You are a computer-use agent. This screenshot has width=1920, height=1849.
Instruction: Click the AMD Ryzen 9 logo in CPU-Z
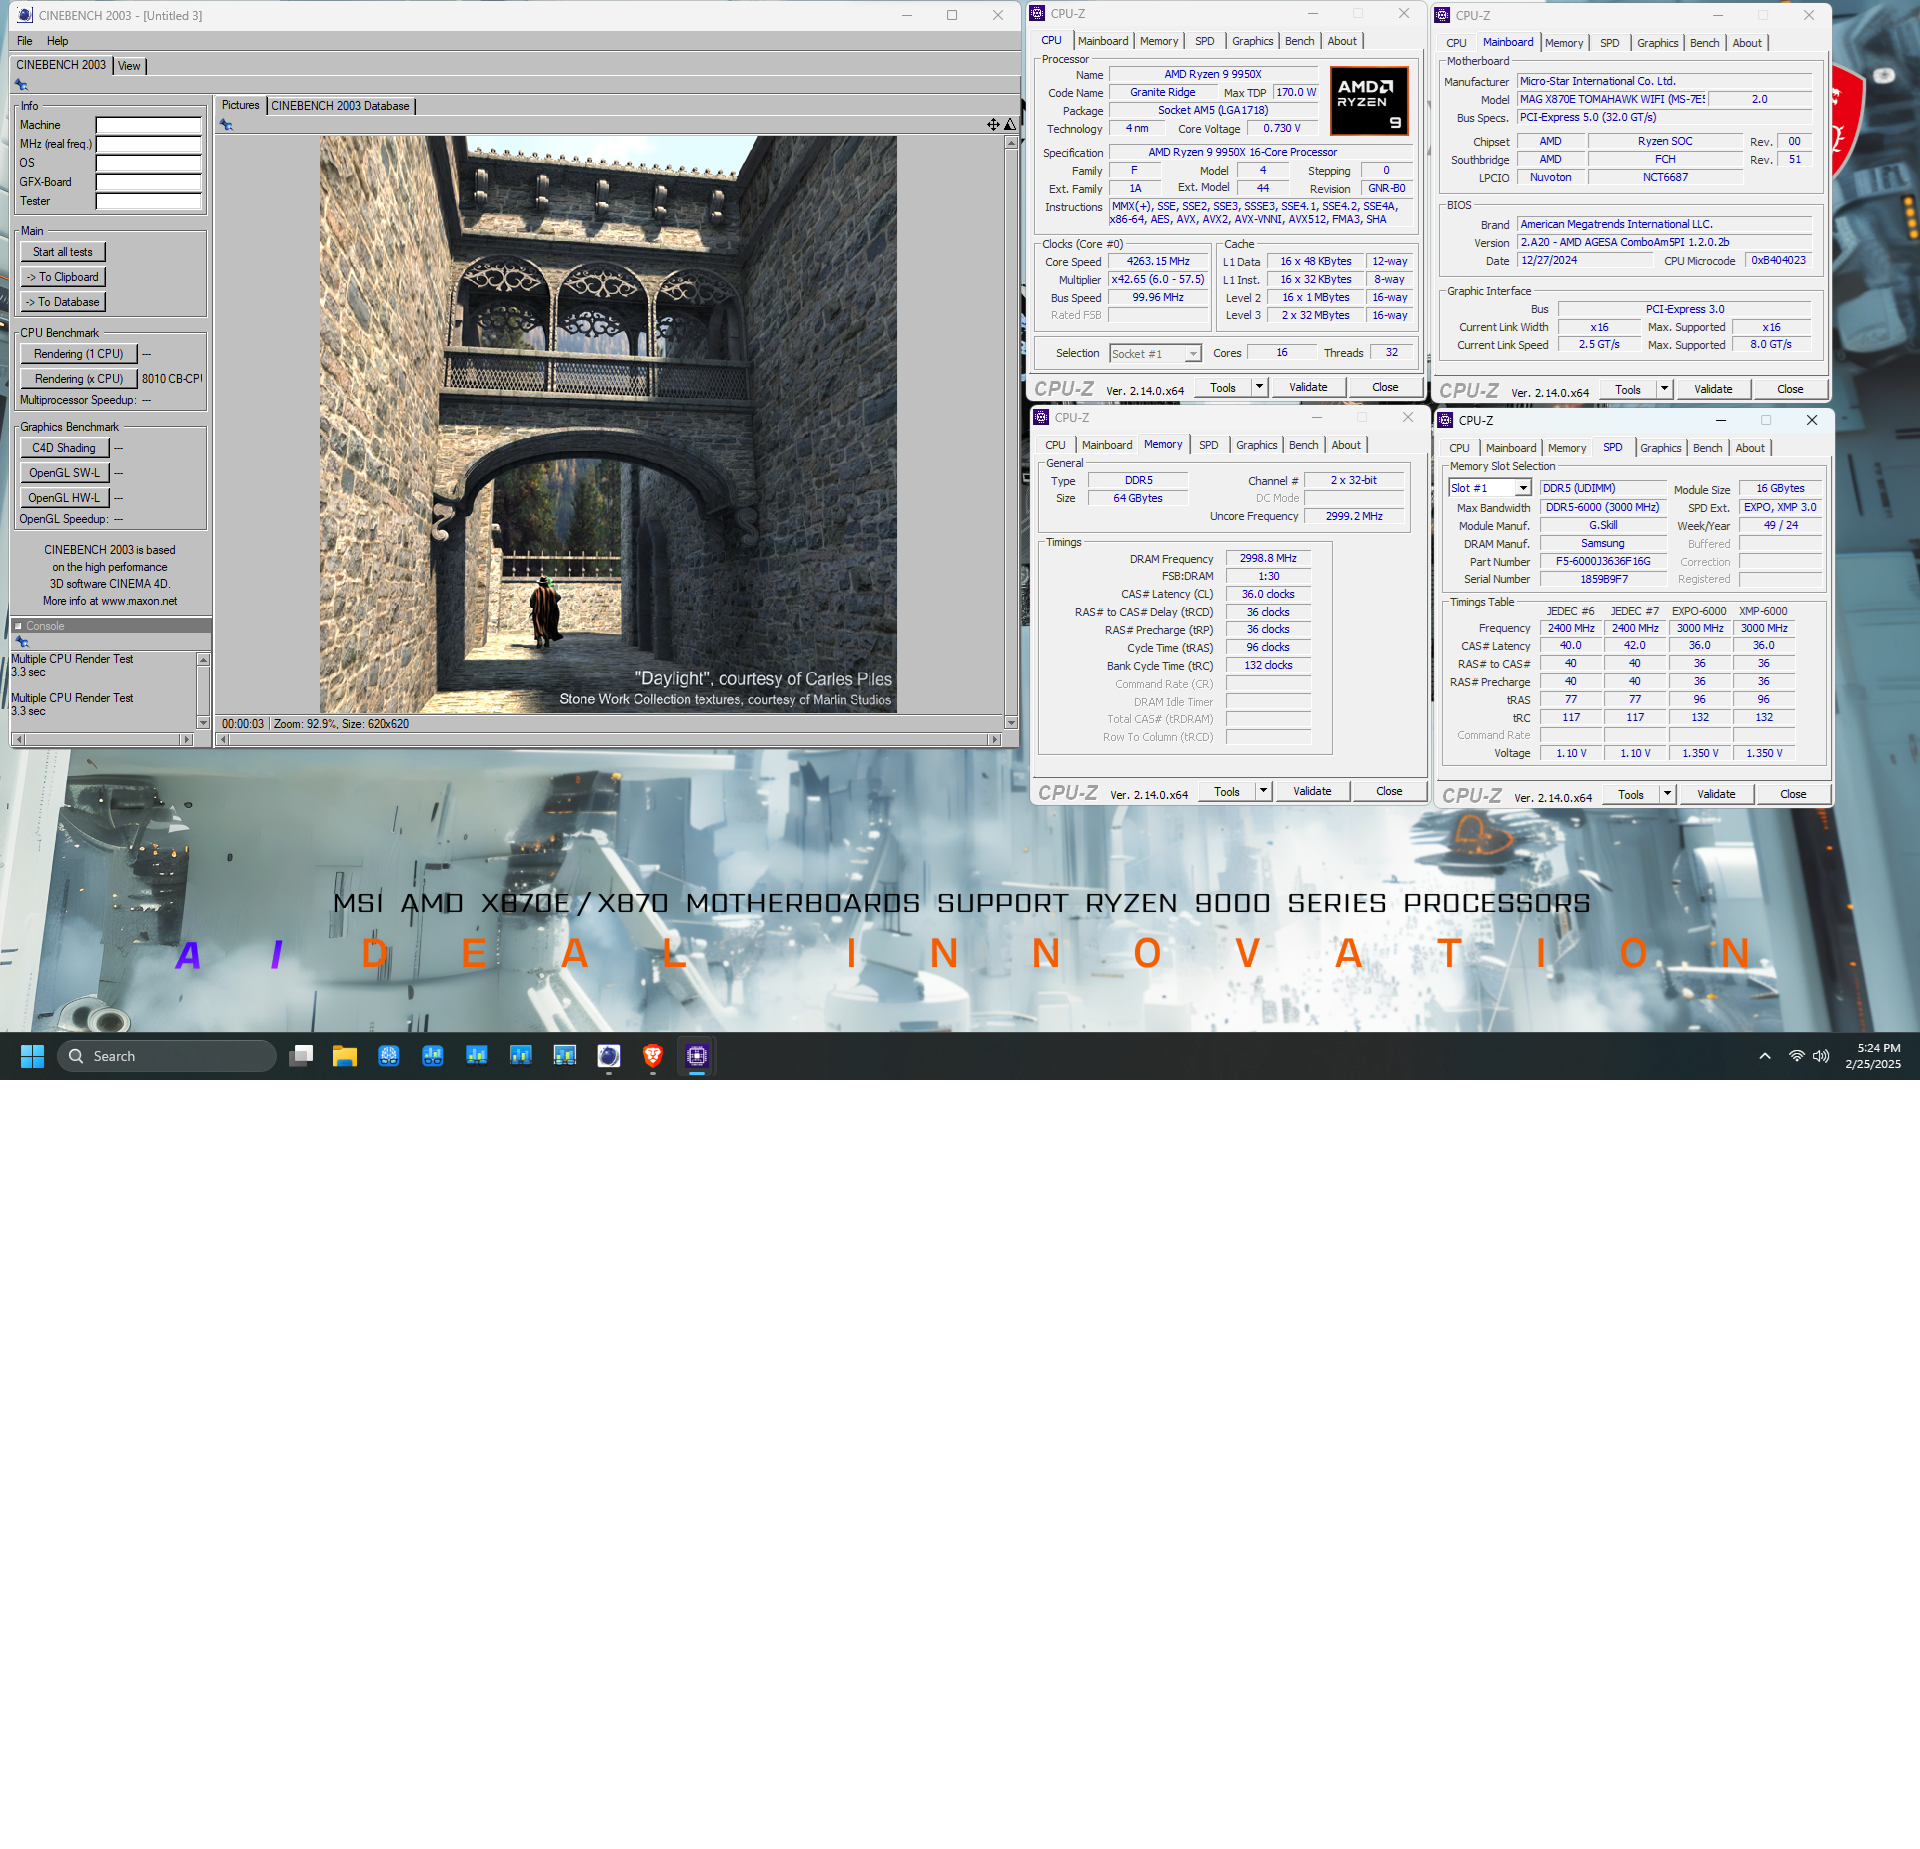pos(1369,100)
